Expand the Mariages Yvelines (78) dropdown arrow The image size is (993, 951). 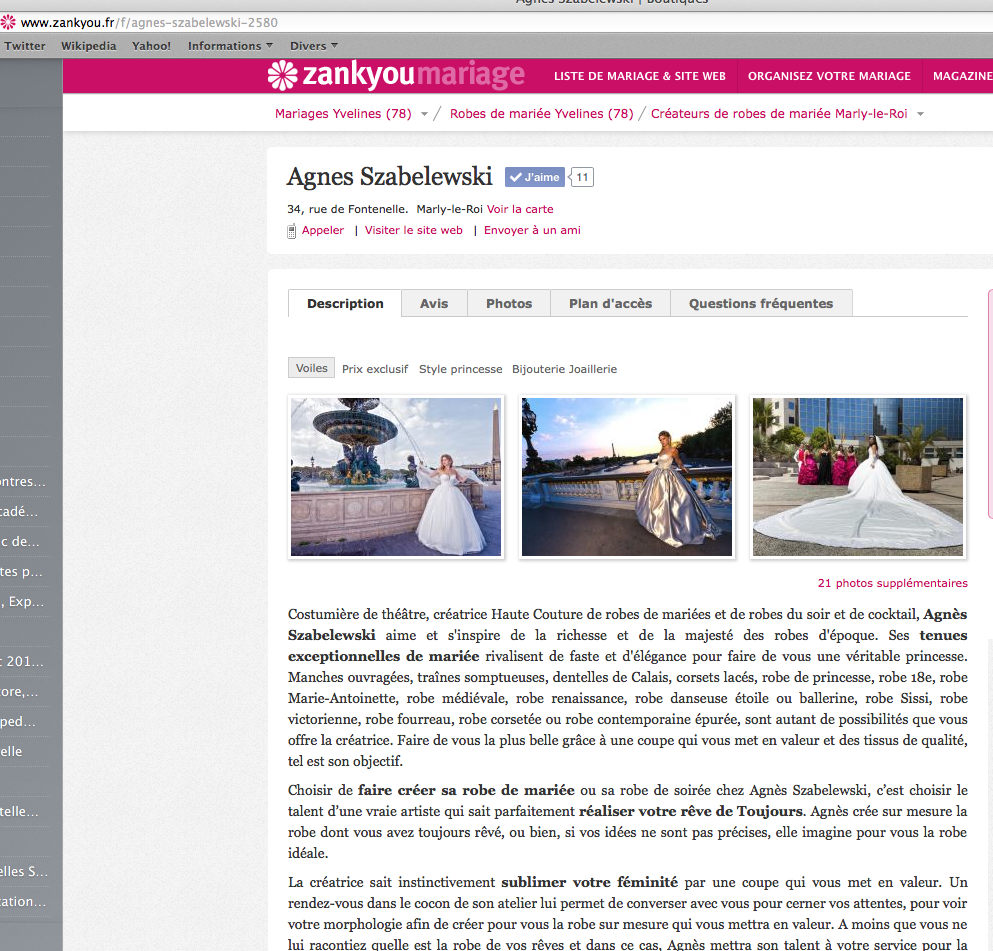pos(424,115)
